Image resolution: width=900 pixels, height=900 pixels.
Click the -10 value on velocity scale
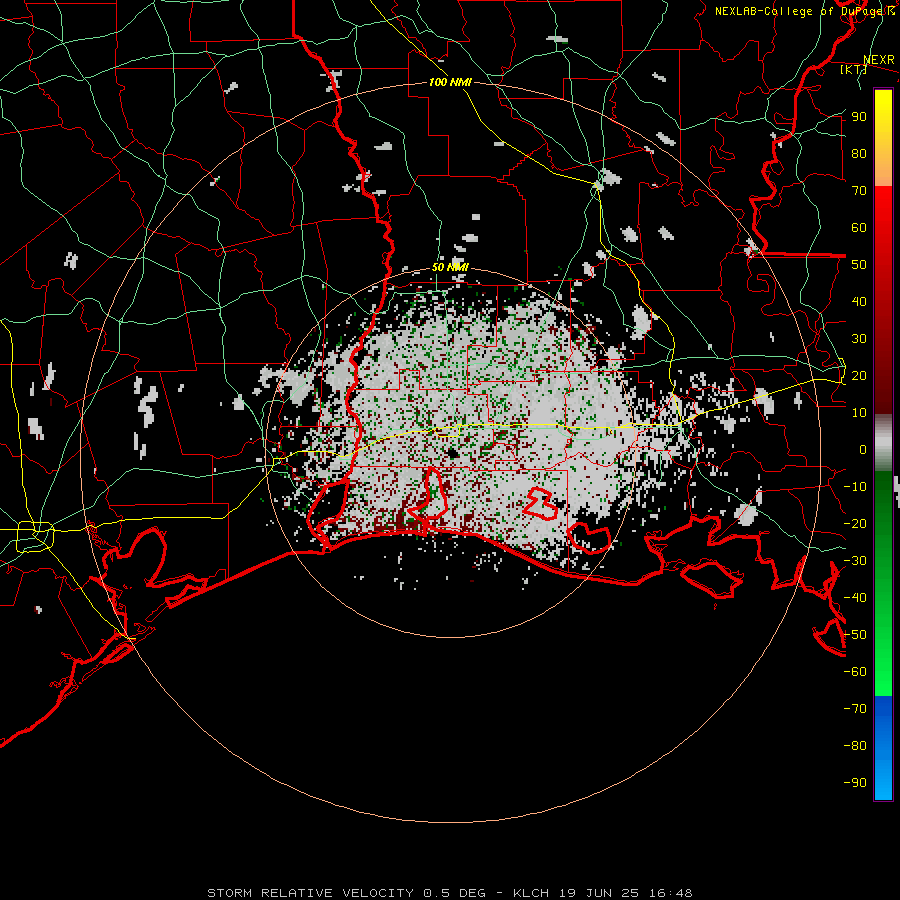pos(855,487)
